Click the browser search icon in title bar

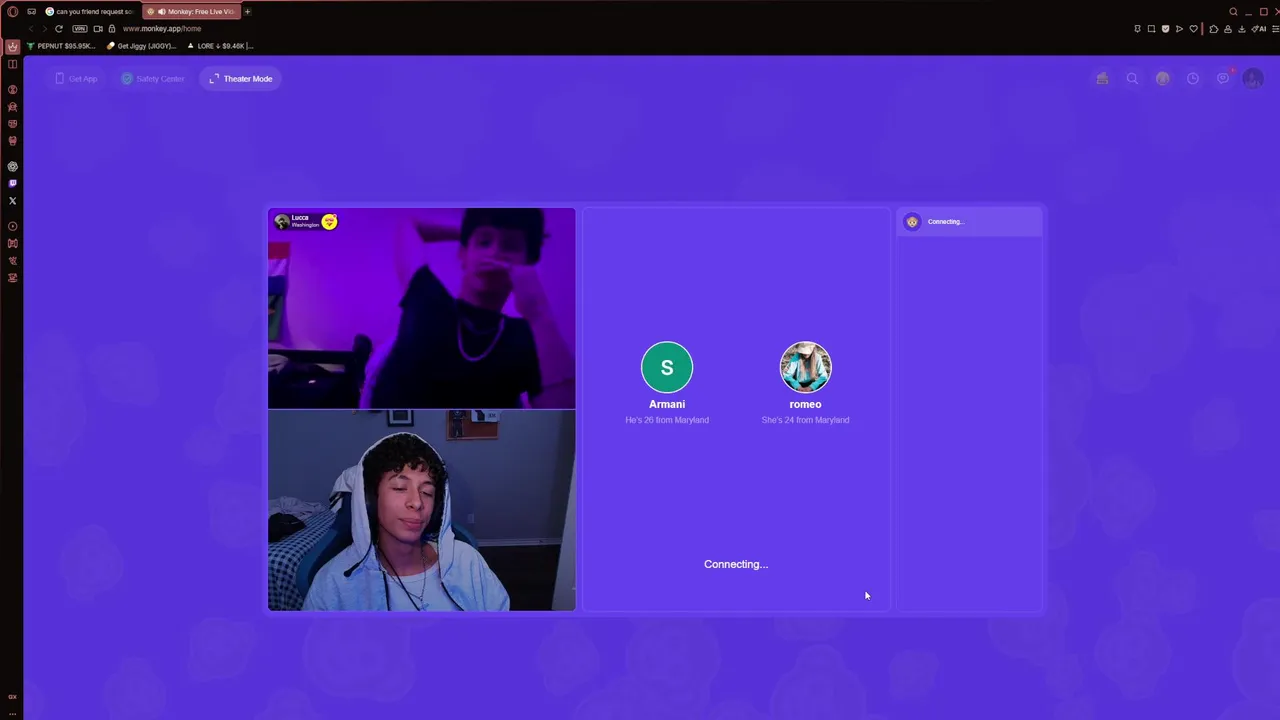click(x=1233, y=12)
